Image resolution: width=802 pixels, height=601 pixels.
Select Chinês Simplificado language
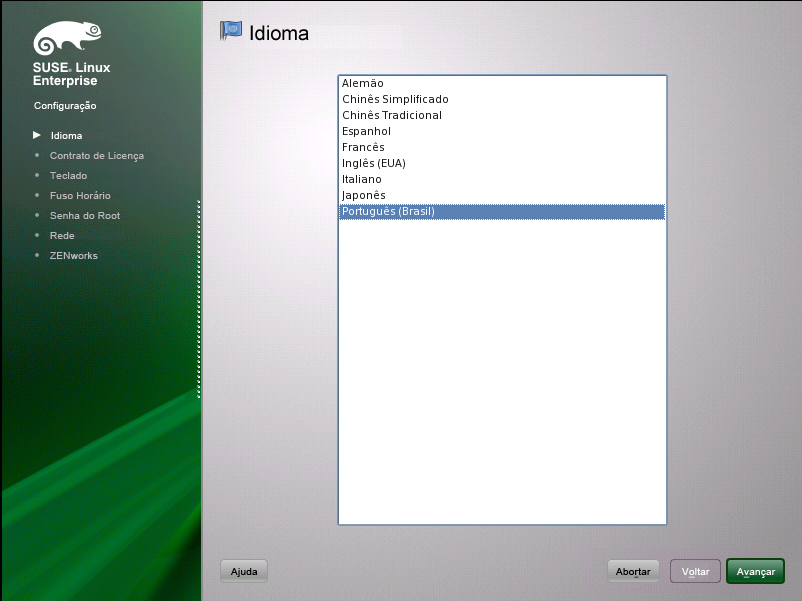click(x=502, y=99)
